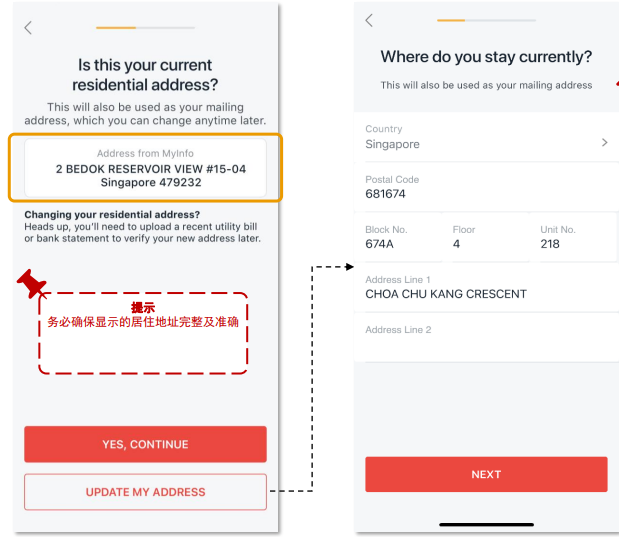Tap back arrow on 'Where do you stay' screen
This screenshot has height=537, width=619.
369,20
